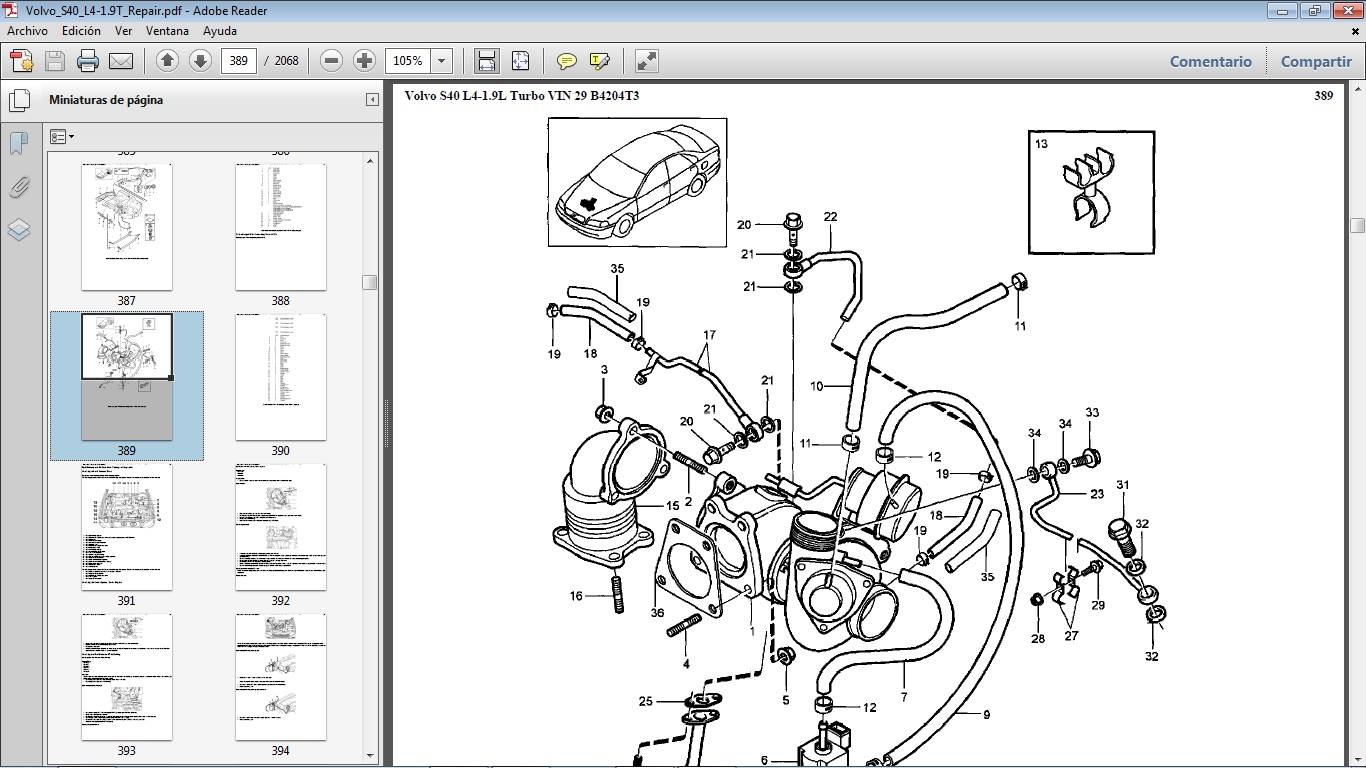Screen dimensions: 1366x768
Task: Fit one full page to the window
Action: tap(520, 61)
